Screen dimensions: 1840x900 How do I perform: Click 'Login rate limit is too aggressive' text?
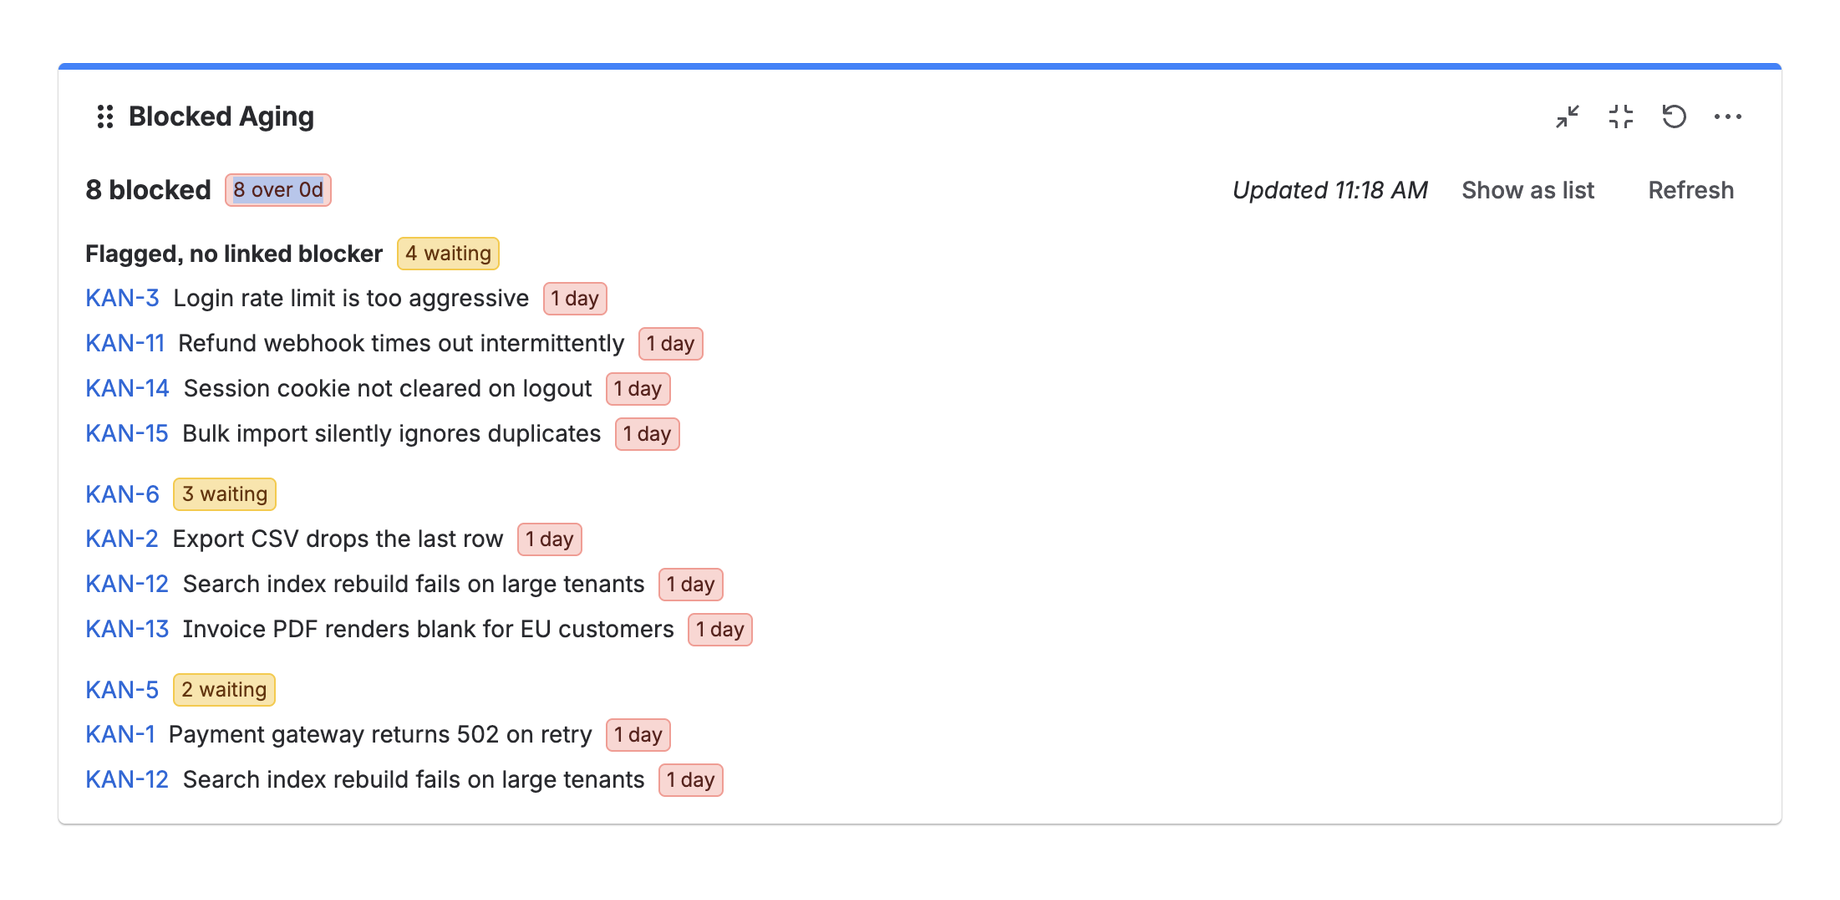click(351, 298)
